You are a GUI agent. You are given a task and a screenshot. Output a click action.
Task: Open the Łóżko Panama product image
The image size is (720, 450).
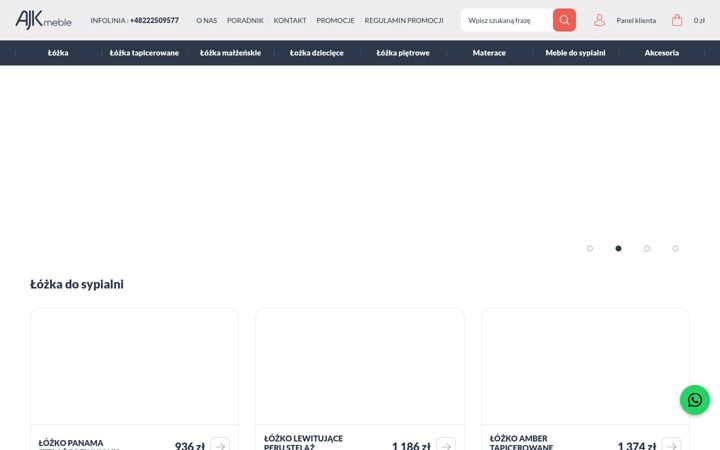134,367
